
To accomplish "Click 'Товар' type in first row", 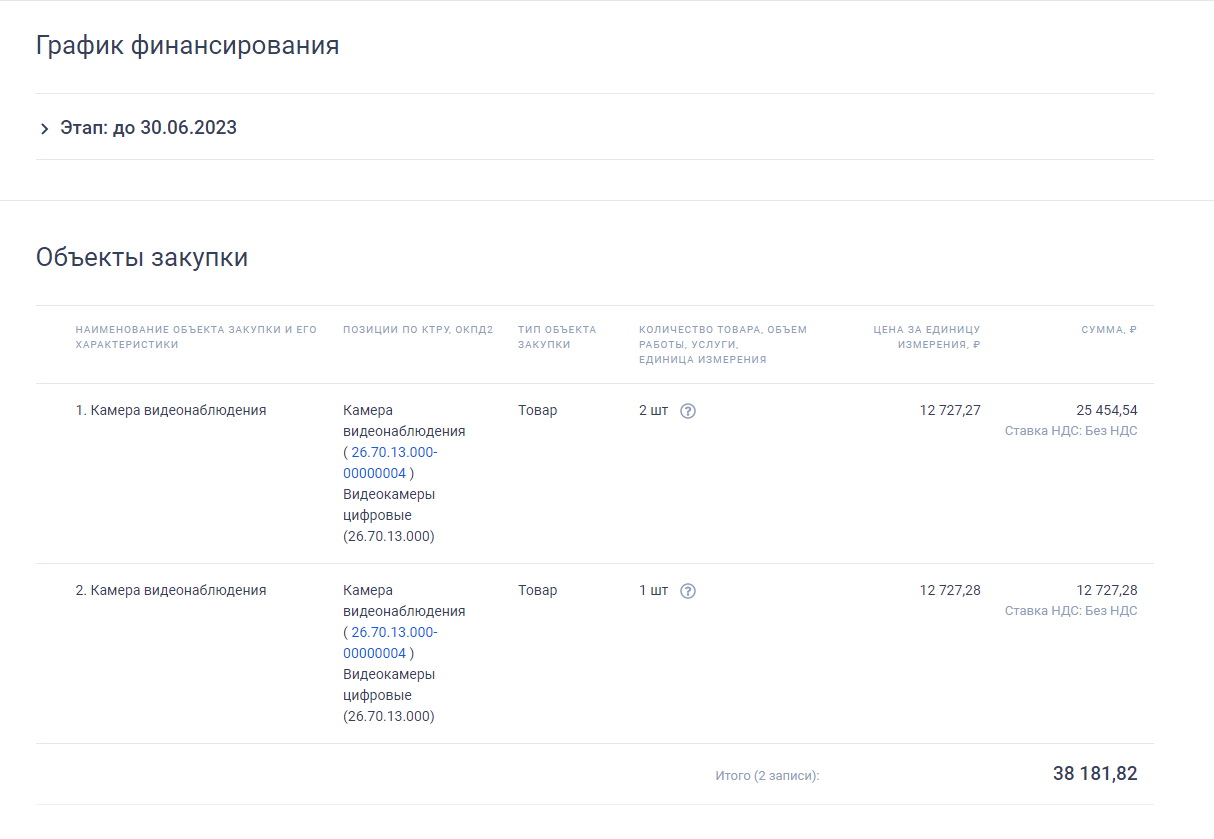I will (x=538, y=410).
